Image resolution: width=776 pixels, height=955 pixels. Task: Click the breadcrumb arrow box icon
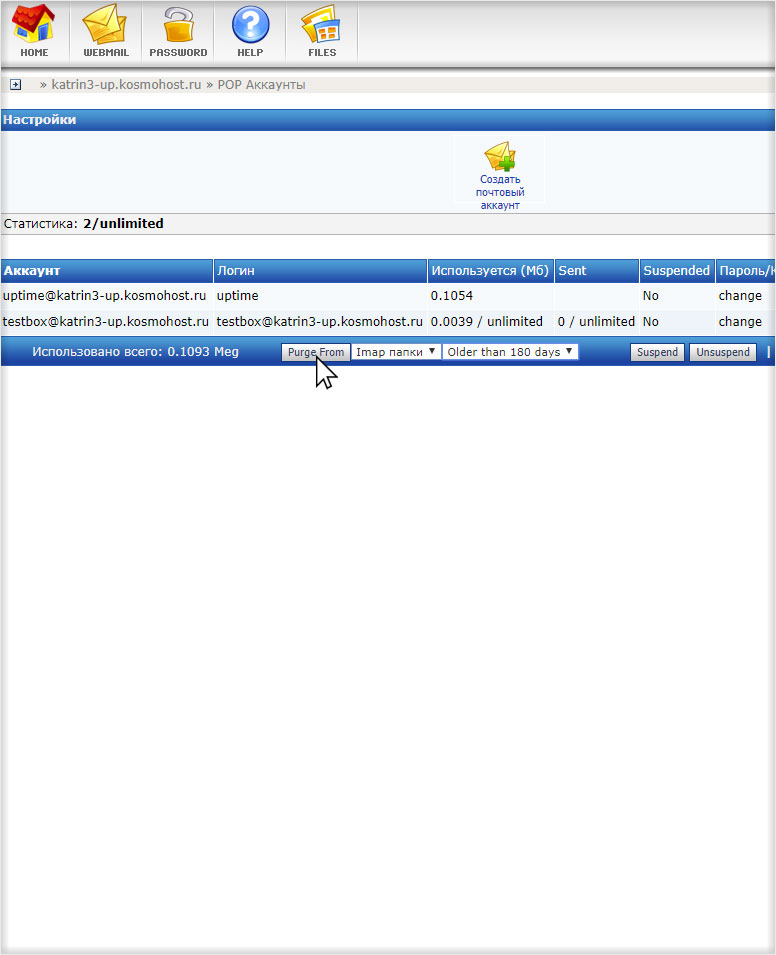(15, 85)
